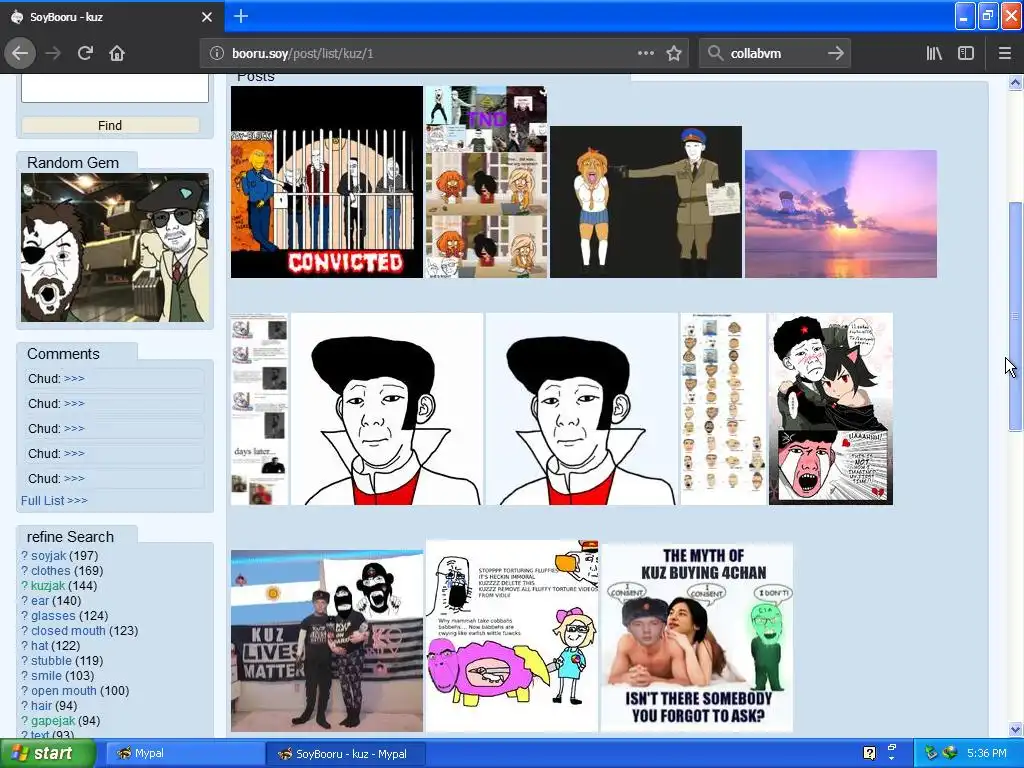The height and width of the screenshot is (768, 1024).
Task: Click the help question mark tray icon
Action: [869, 754]
